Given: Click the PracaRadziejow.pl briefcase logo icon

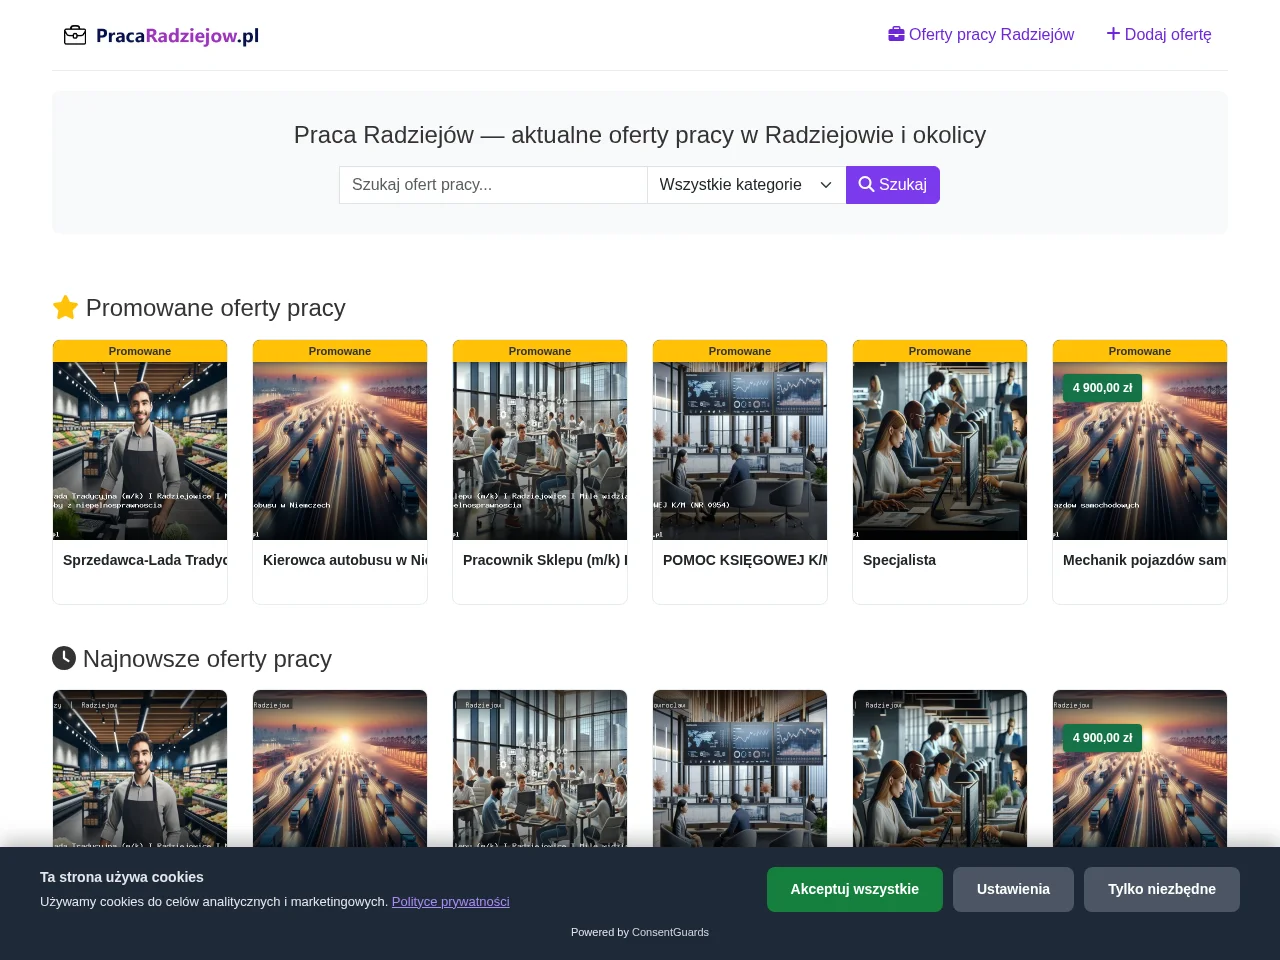Looking at the screenshot, I should (75, 36).
